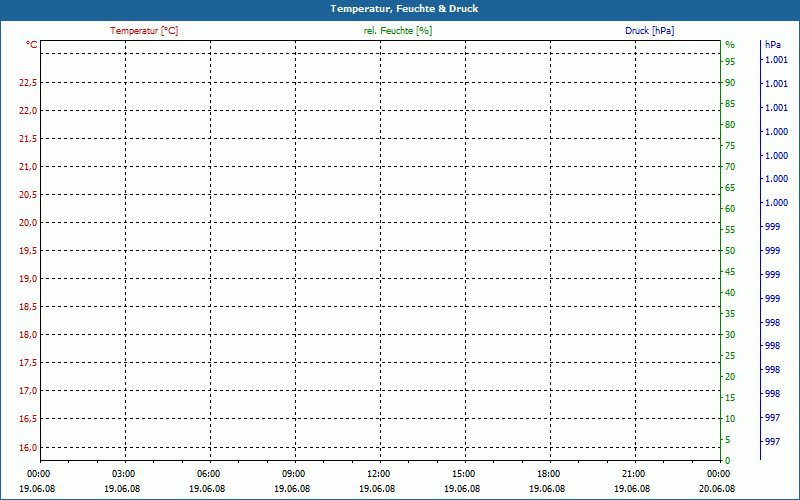Viewport: 800px width, 500px height.
Task: Click the '20,5' temperature tick label
Action: coord(28,195)
